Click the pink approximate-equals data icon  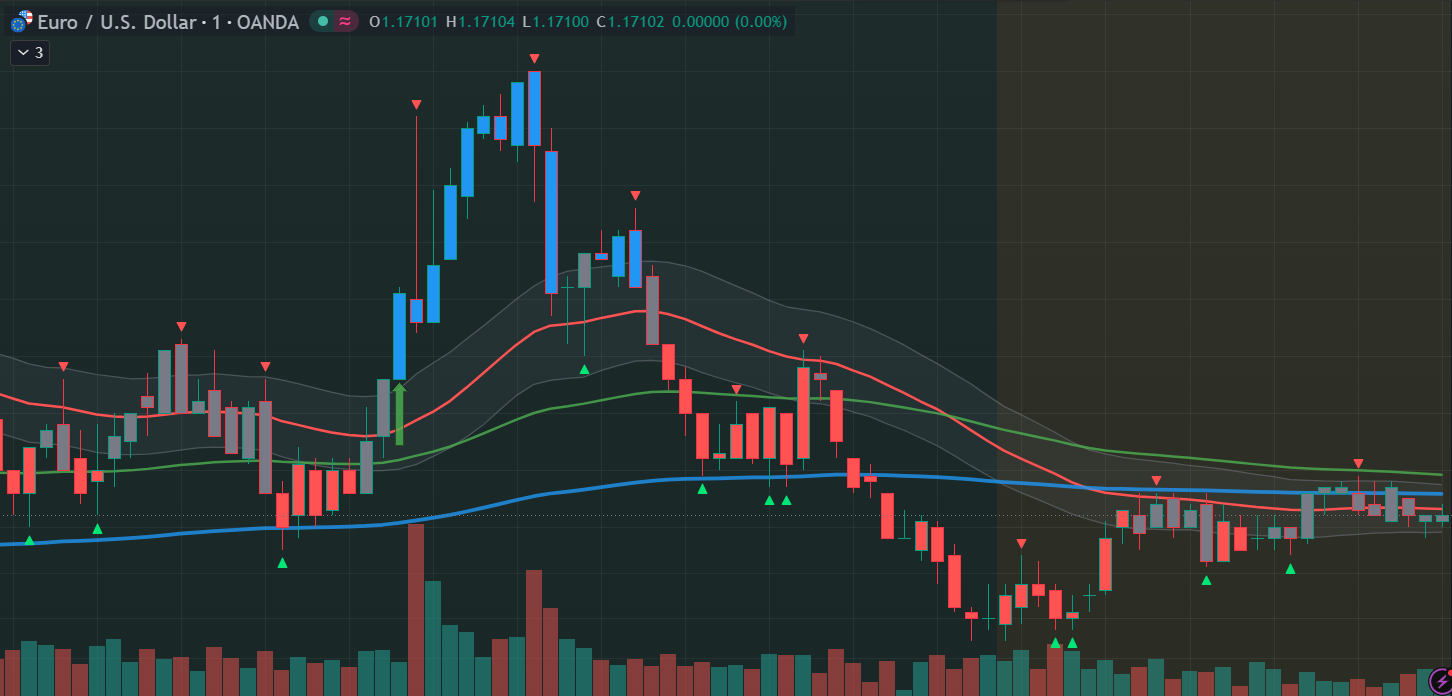(x=345, y=21)
